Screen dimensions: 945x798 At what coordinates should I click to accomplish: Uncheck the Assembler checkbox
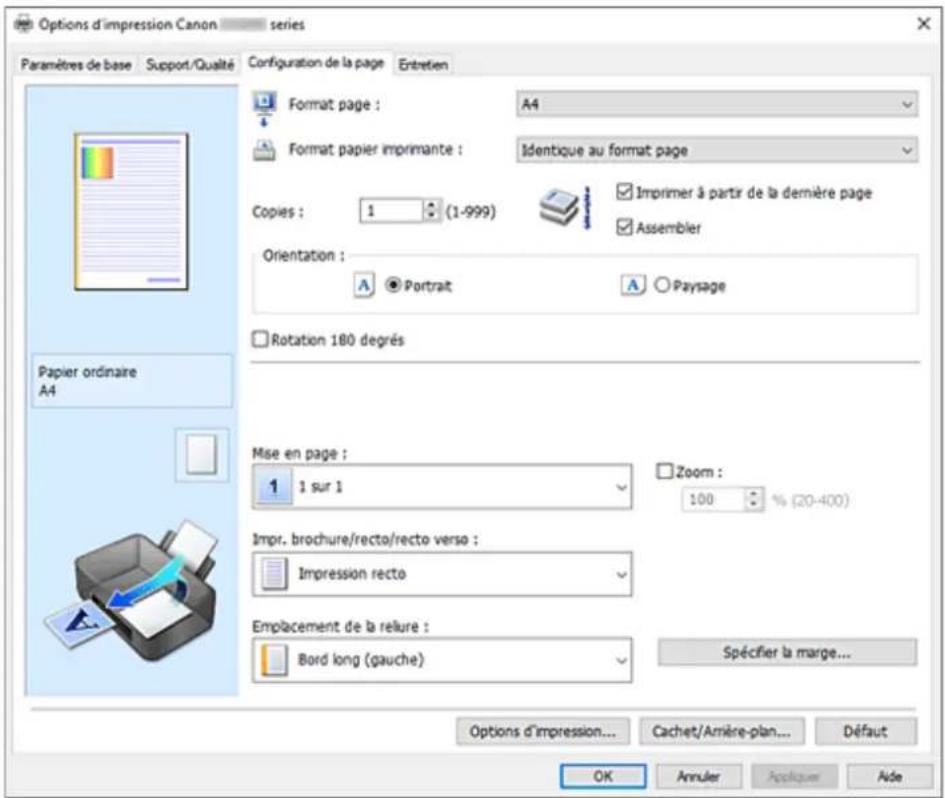point(624,227)
